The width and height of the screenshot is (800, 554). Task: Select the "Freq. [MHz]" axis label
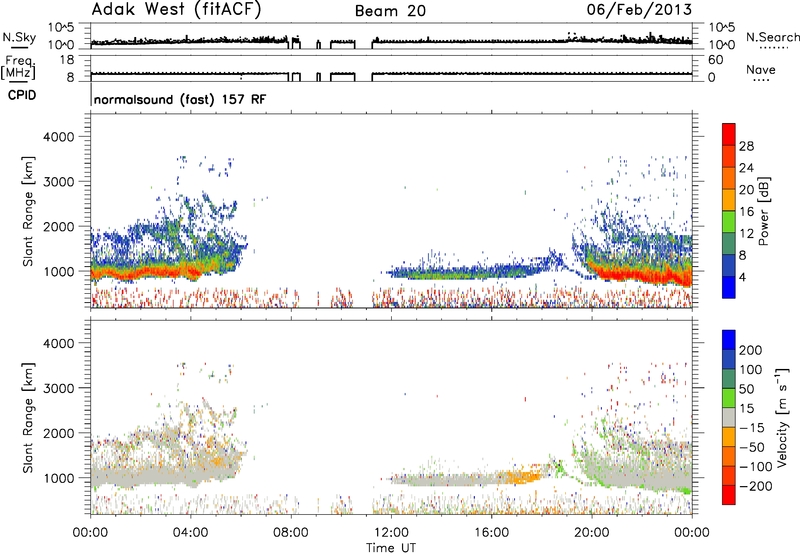[19, 68]
